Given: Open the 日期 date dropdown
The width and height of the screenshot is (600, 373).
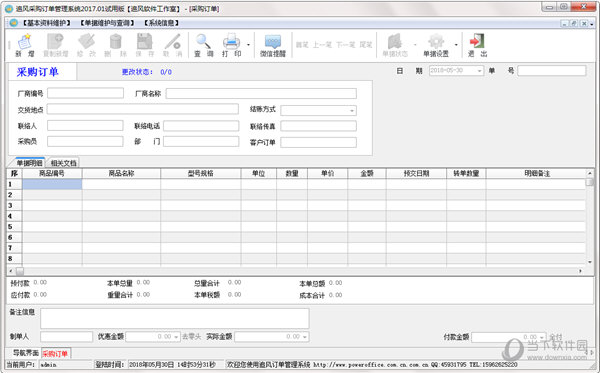Looking at the screenshot, I should pyautogui.click(x=479, y=71).
